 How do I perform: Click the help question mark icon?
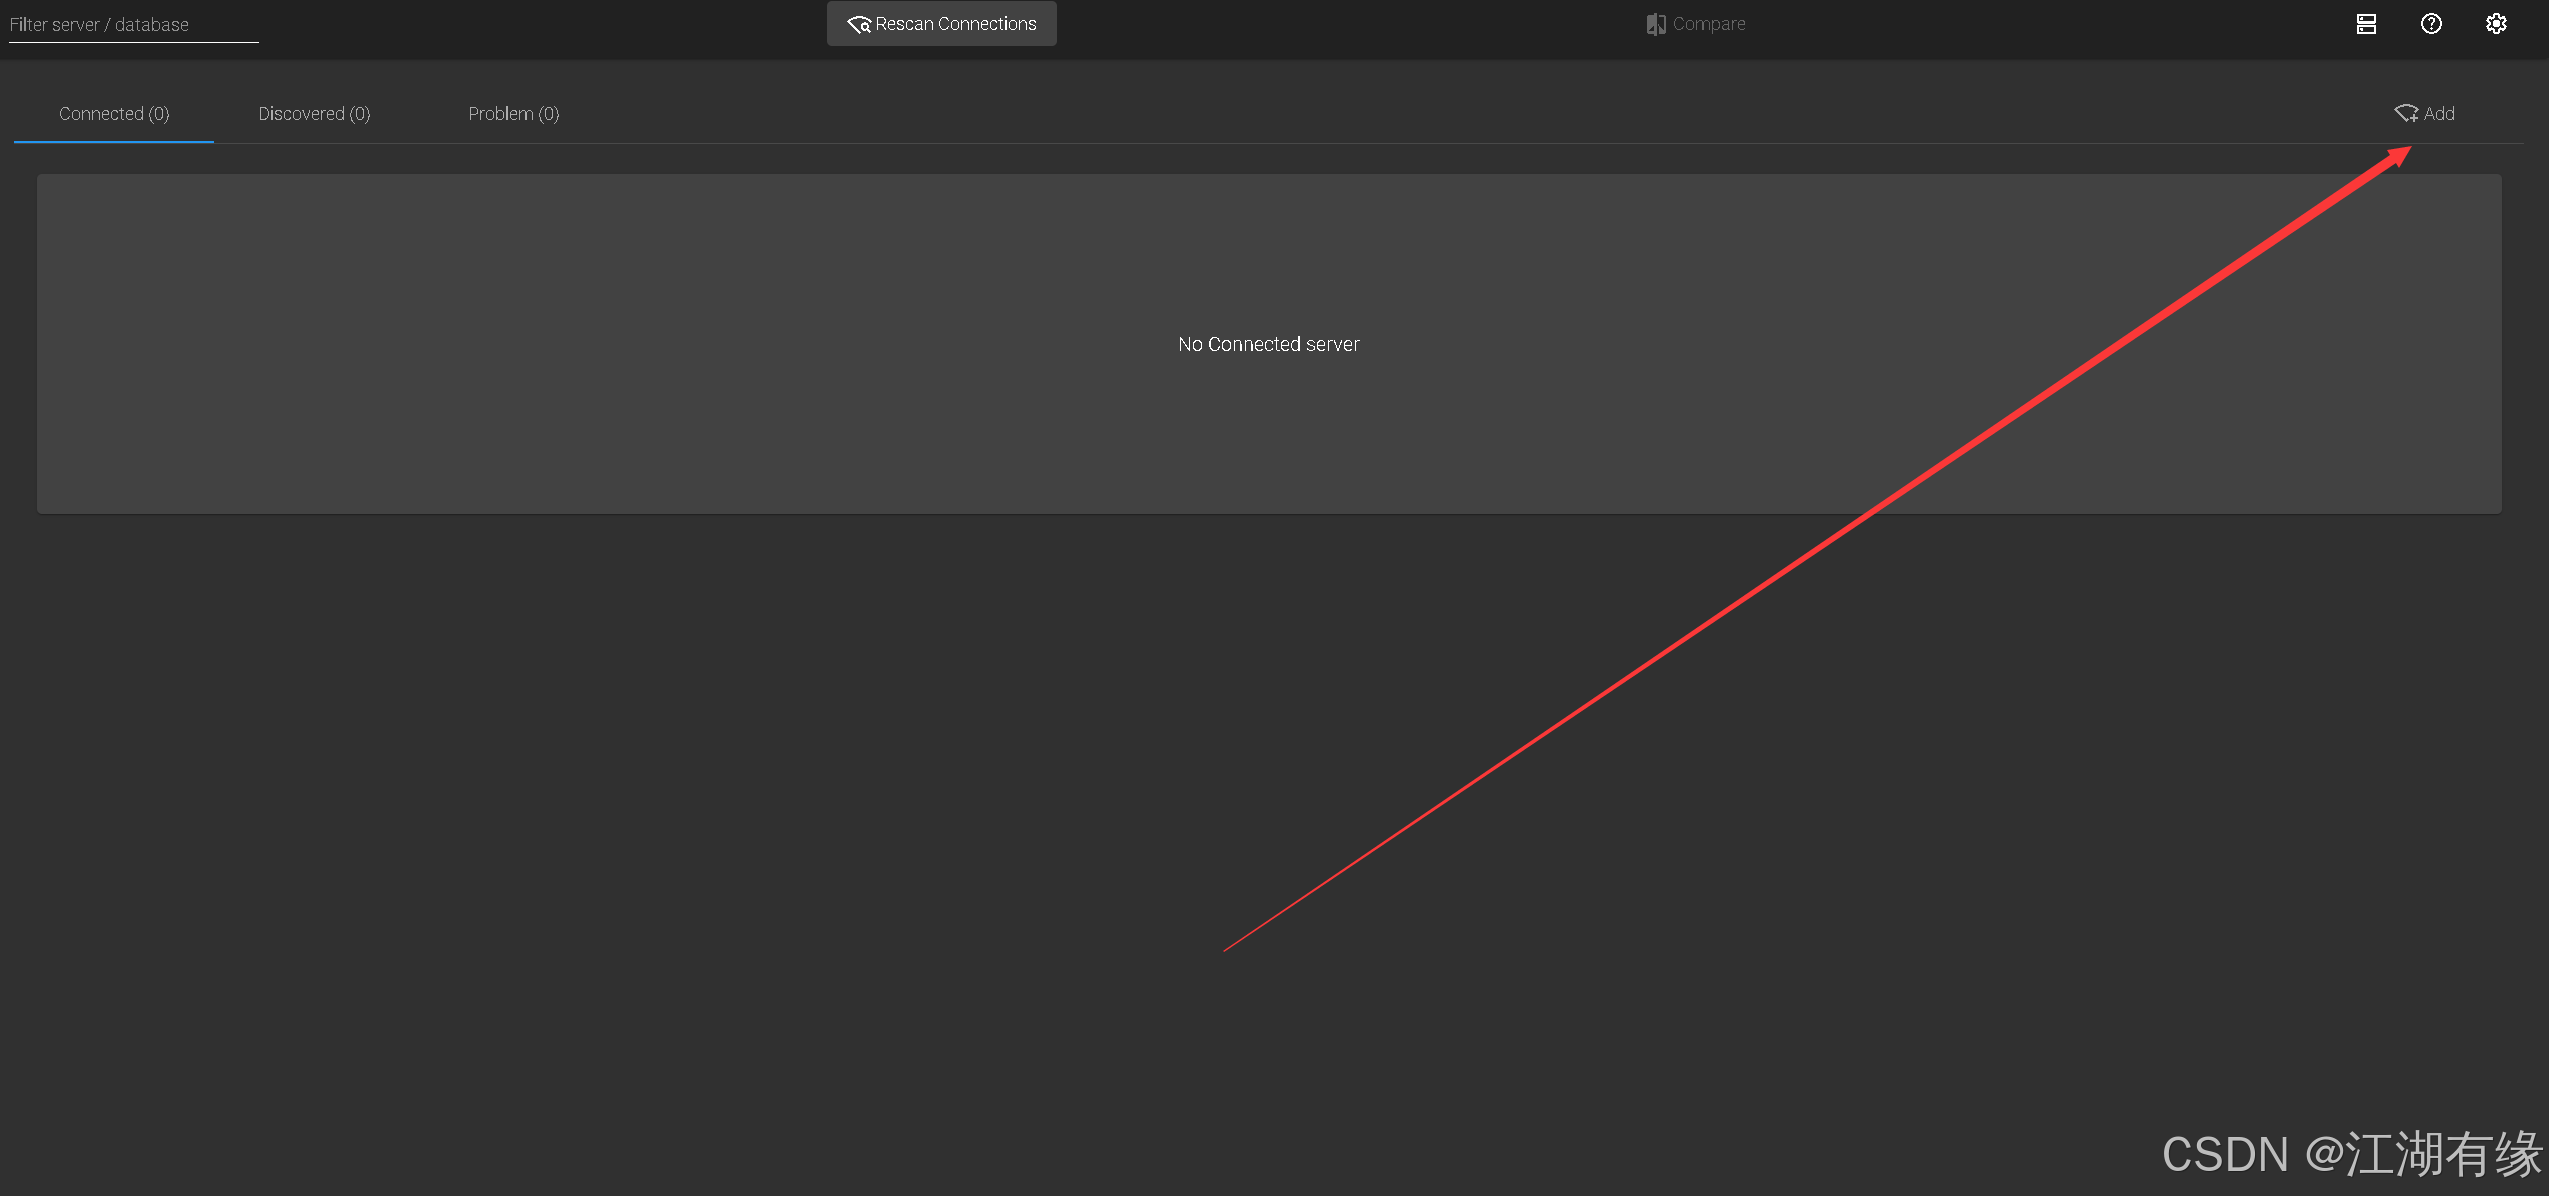pos(2431,24)
